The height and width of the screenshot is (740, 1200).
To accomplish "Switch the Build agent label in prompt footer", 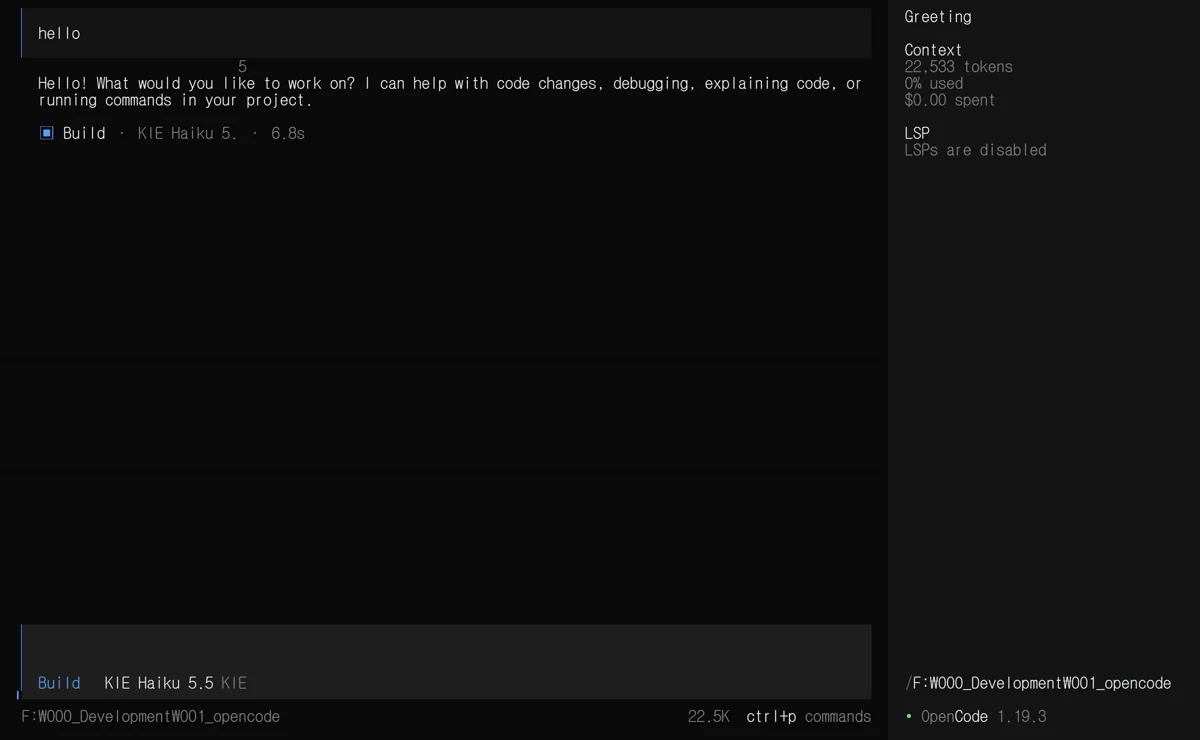I will click(59, 683).
